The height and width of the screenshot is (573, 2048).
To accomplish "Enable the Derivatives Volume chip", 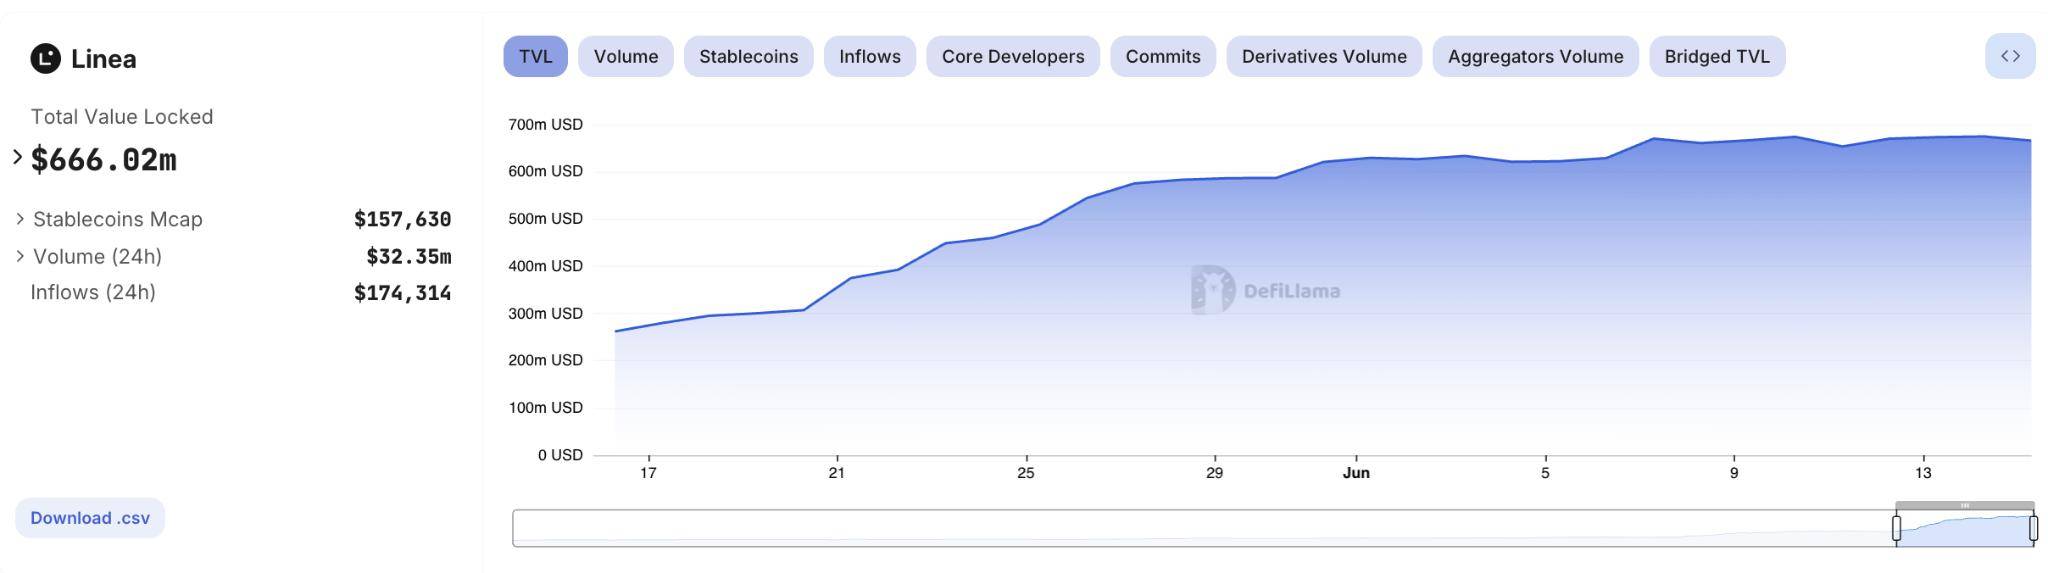I will coord(1324,56).
